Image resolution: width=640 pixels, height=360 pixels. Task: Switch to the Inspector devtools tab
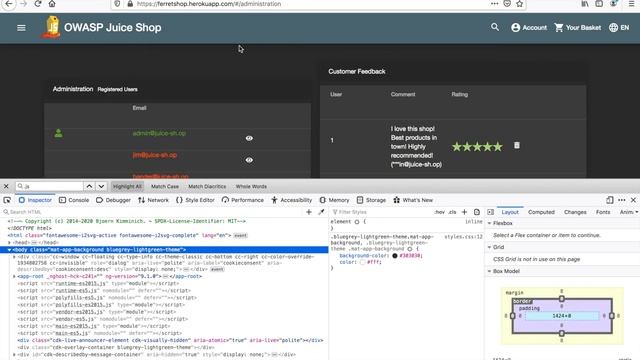(x=35, y=200)
